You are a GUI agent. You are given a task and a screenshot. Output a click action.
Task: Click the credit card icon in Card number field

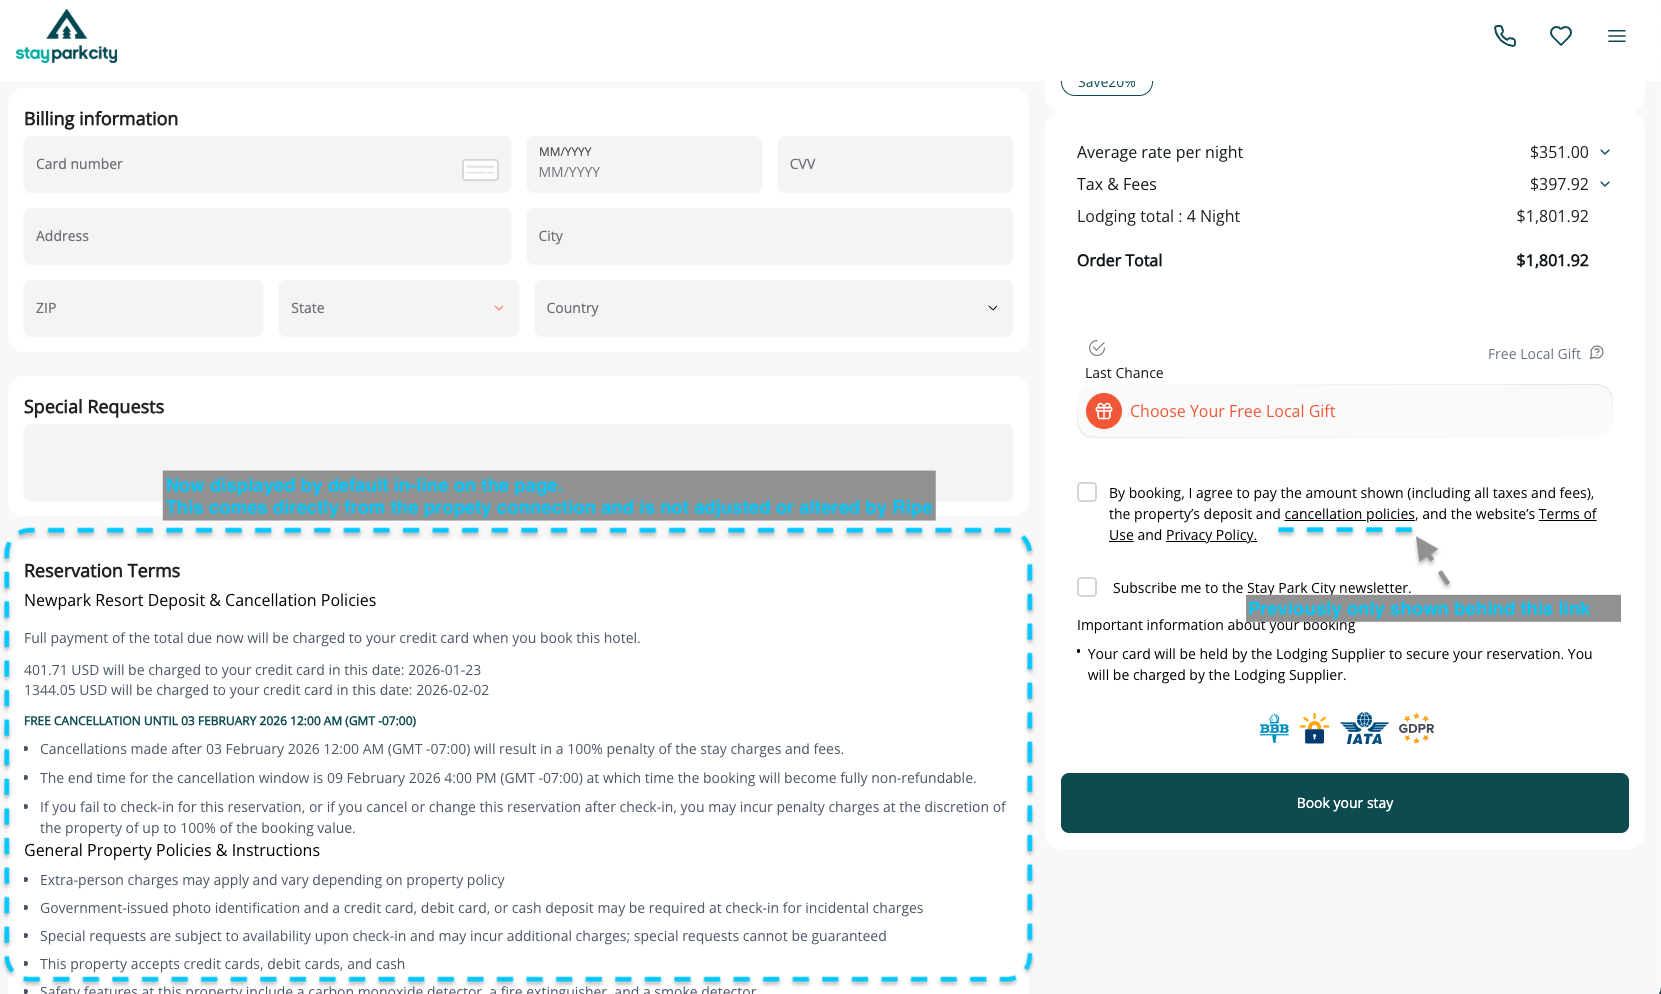(480, 169)
